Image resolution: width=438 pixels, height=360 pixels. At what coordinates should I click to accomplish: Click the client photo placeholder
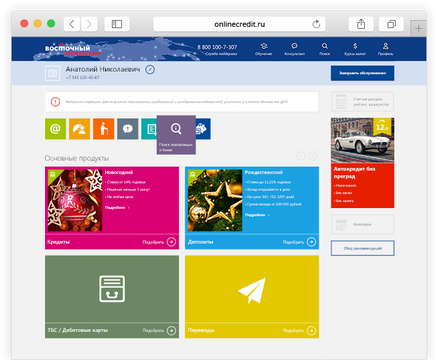(52, 73)
